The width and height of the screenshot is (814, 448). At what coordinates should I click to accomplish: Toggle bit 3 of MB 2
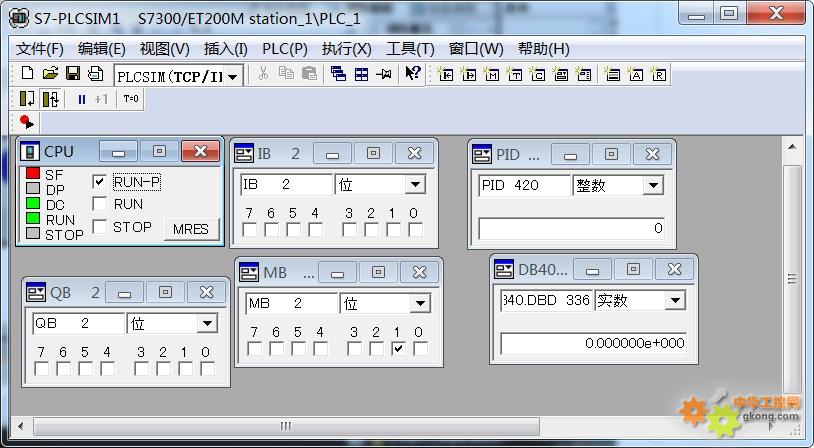(x=354, y=348)
